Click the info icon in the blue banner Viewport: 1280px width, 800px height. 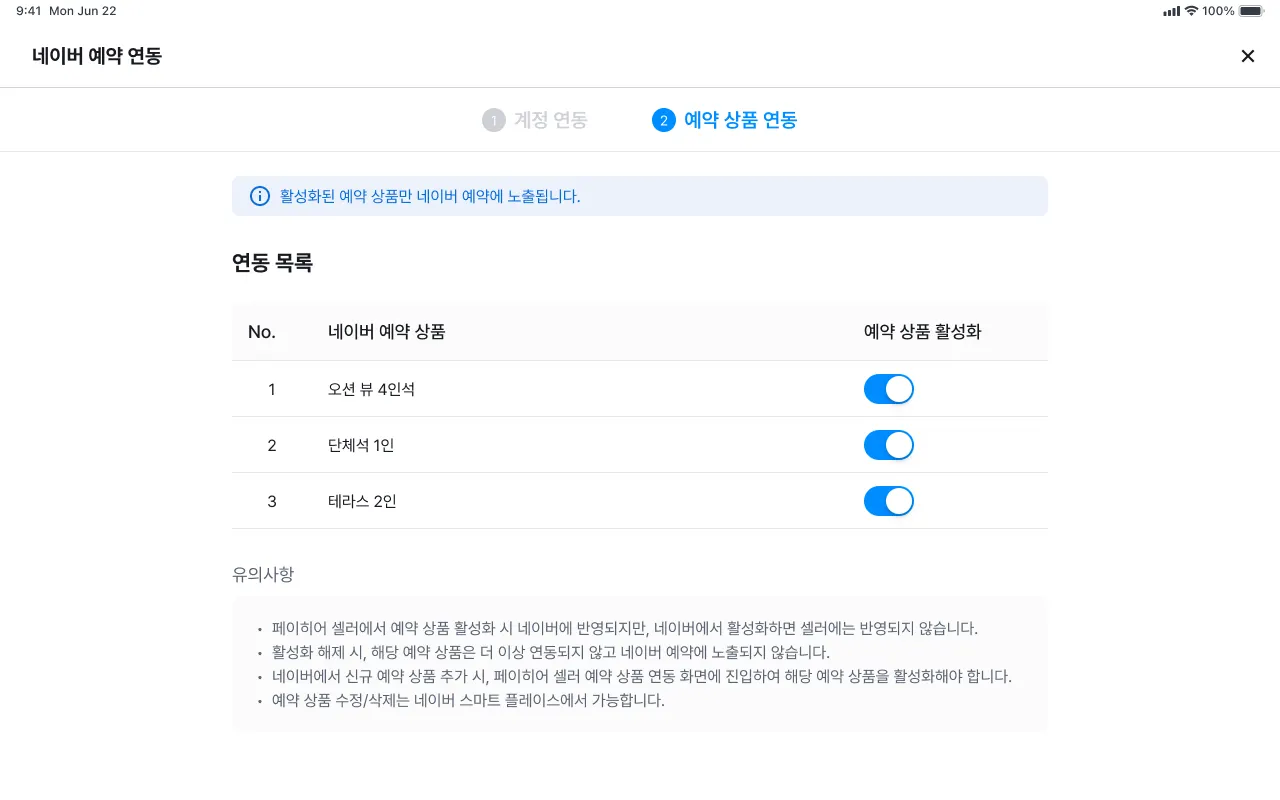[260, 196]
